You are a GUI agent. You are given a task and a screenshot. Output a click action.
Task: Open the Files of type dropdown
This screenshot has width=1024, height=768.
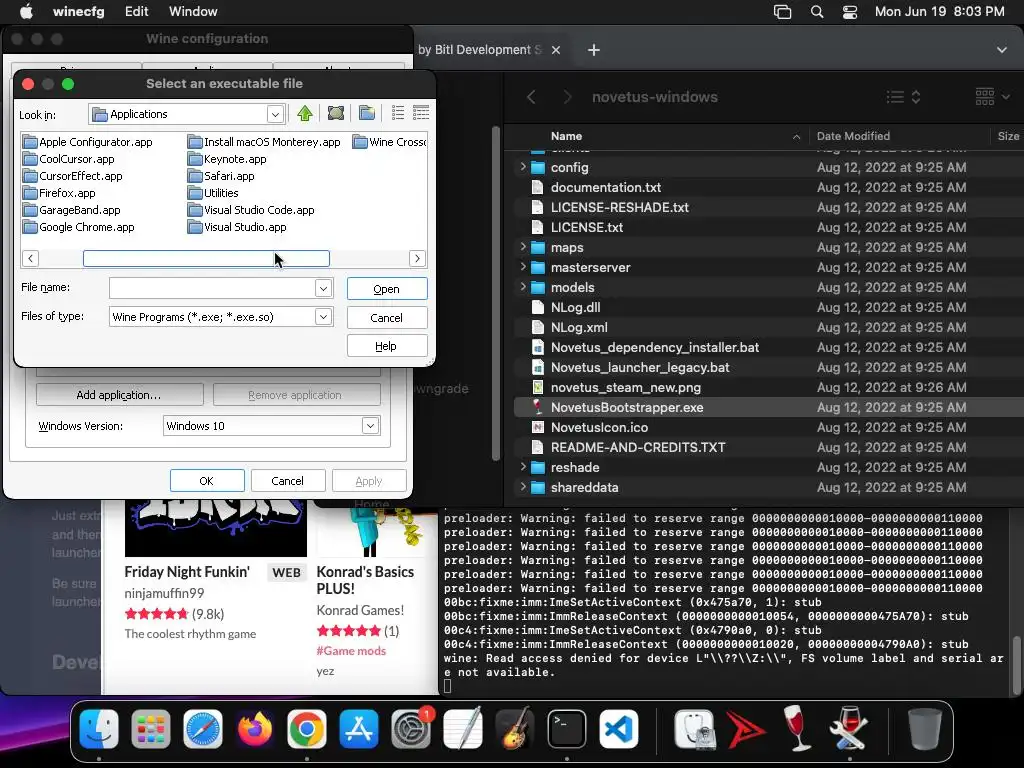click(x=323, y=317)
